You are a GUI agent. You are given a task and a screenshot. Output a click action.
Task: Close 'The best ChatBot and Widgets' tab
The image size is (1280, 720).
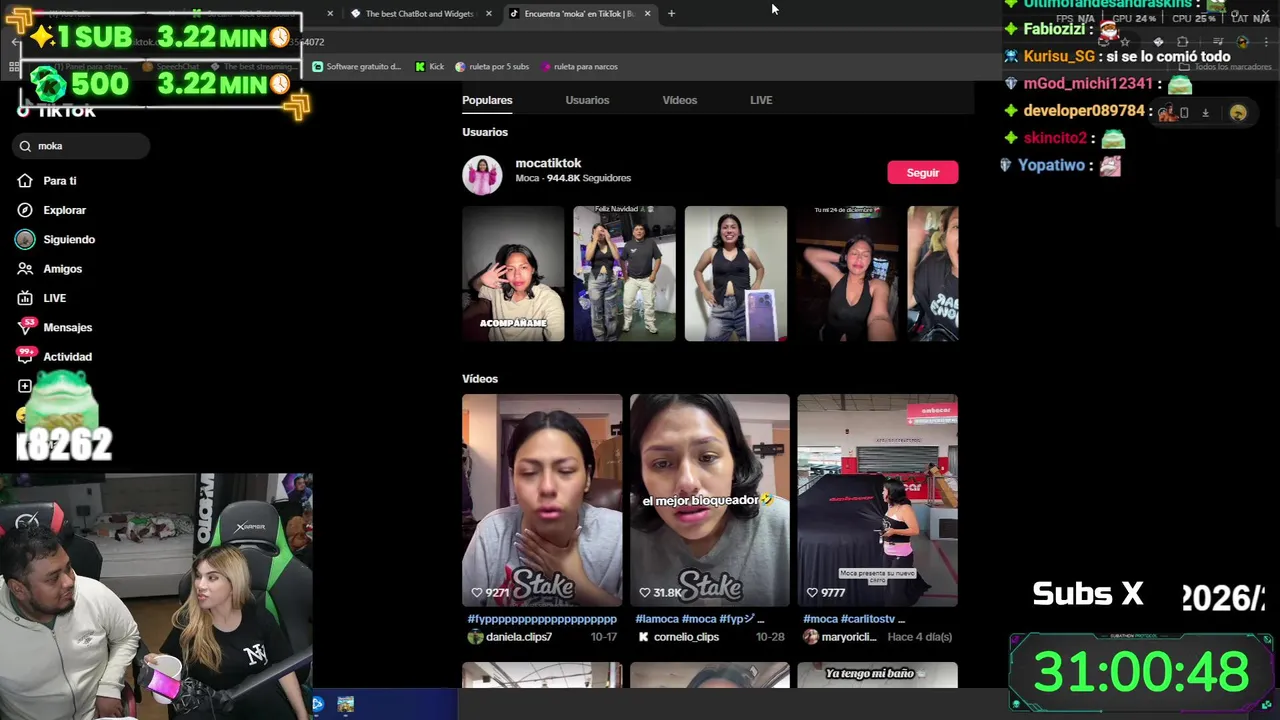(x=488, y=14)
